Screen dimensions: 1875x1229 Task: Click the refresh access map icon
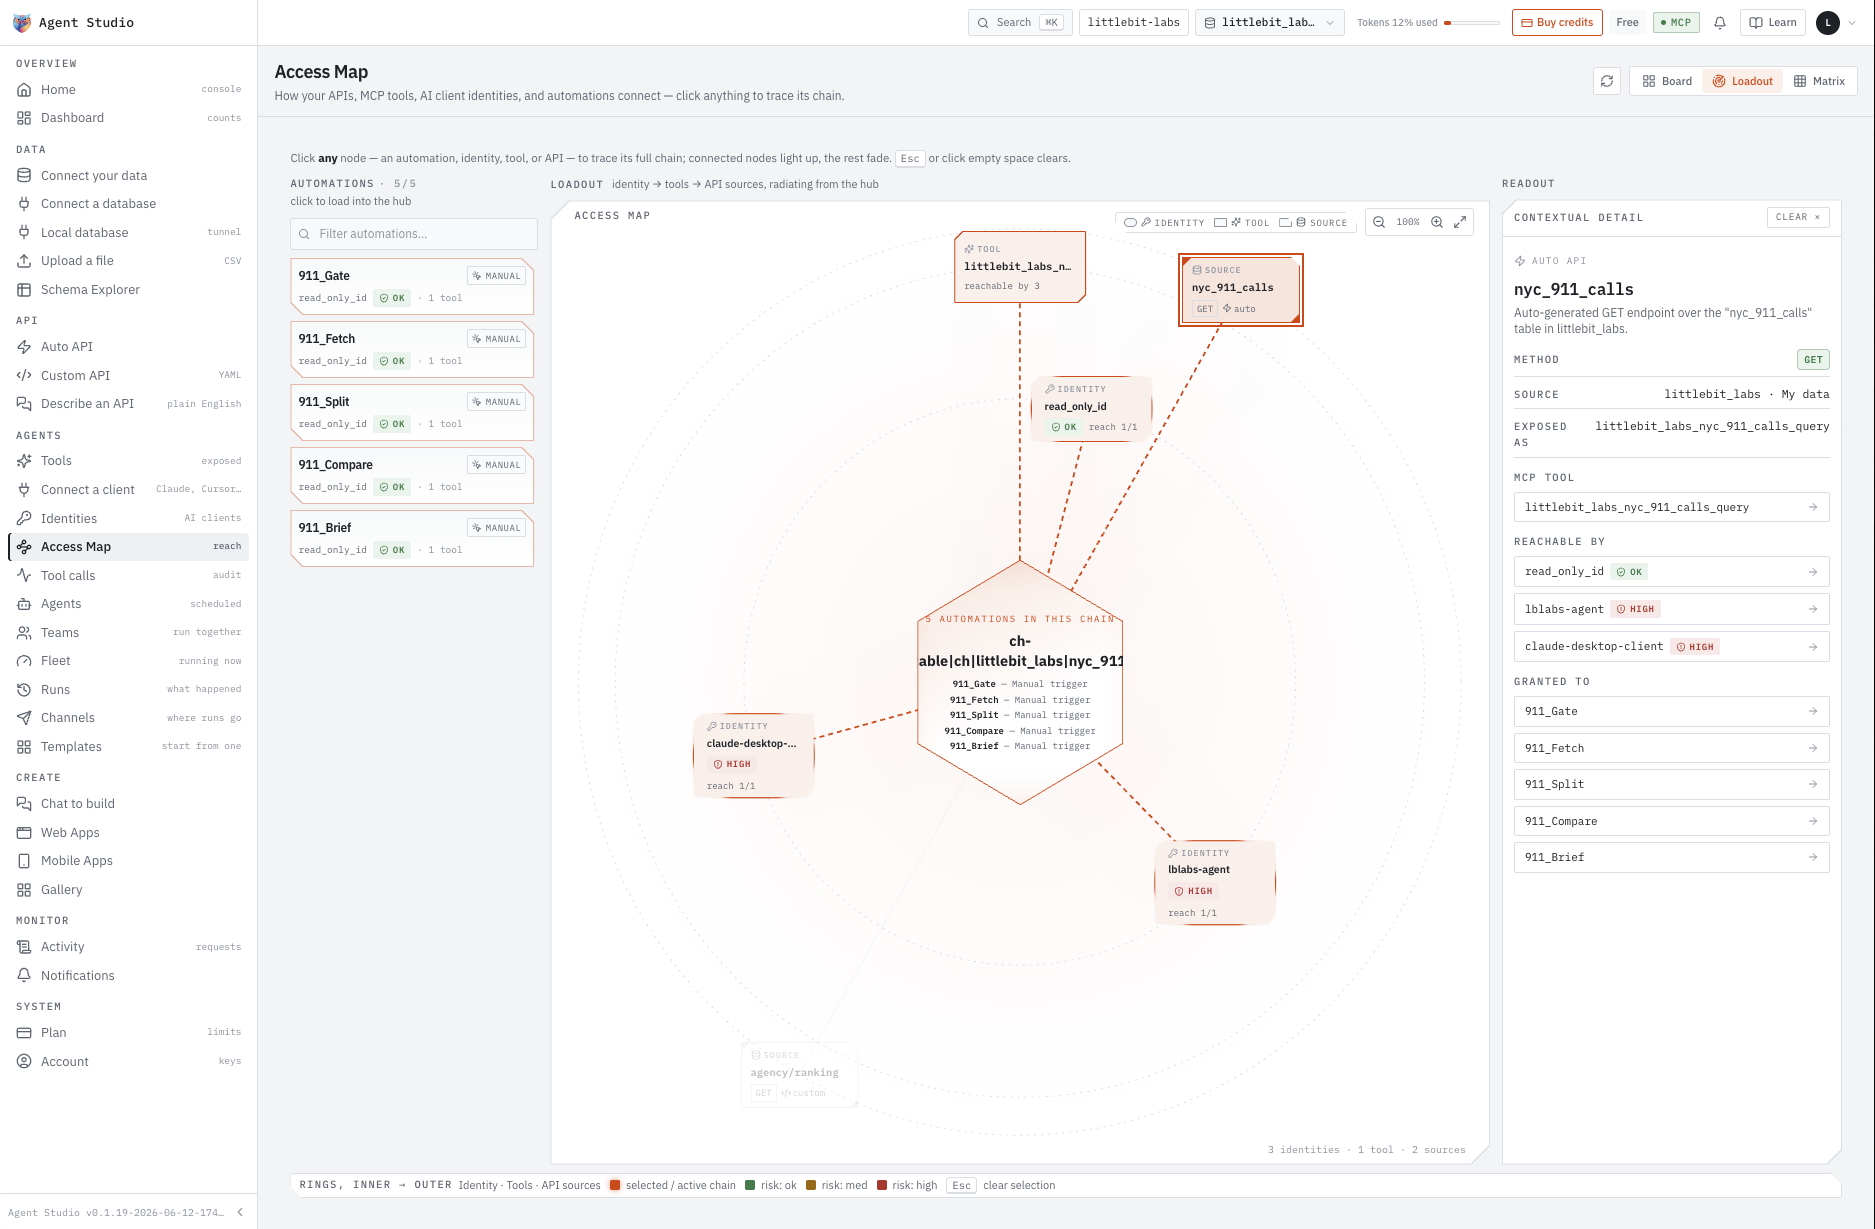1607,81
